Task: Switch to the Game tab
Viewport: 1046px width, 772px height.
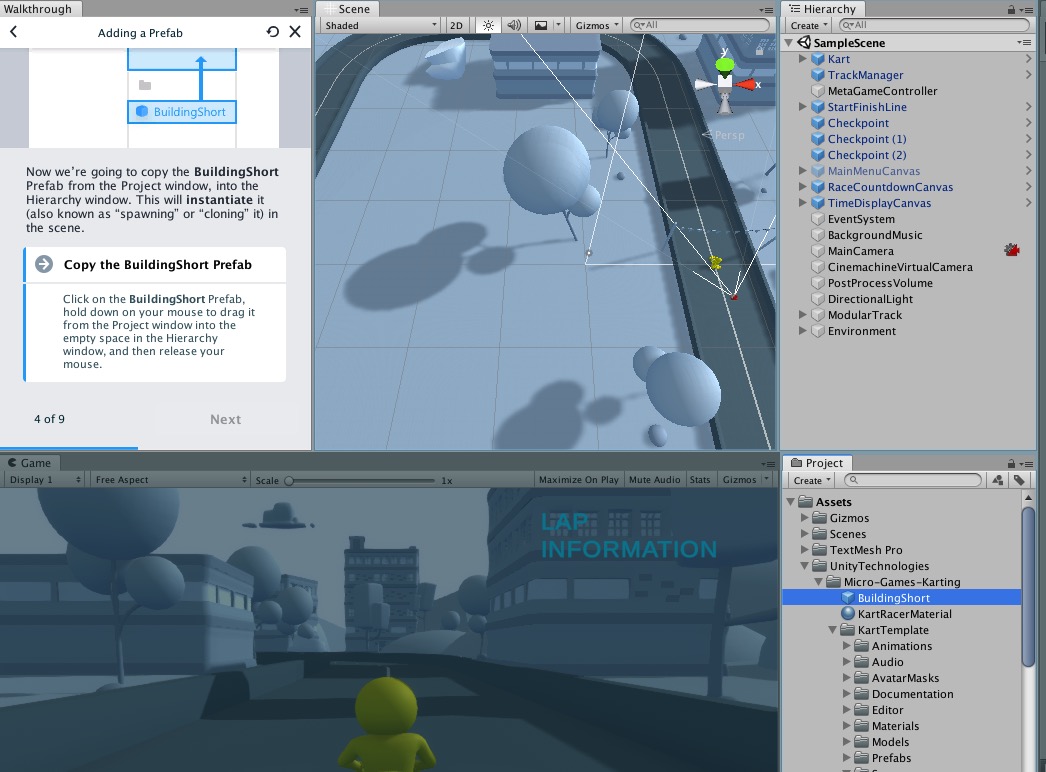Action: click(x=30, y=462)
